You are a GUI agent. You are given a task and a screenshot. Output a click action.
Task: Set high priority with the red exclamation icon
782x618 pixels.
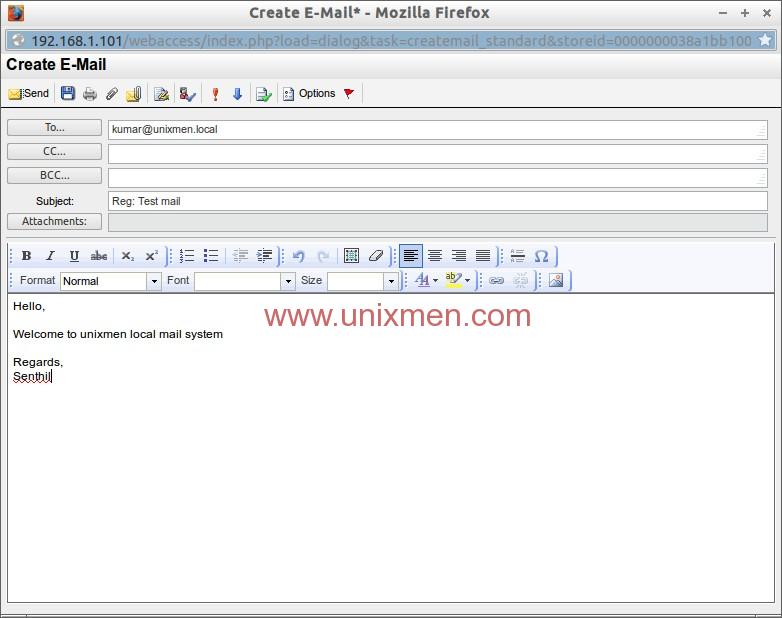point(215,94)
